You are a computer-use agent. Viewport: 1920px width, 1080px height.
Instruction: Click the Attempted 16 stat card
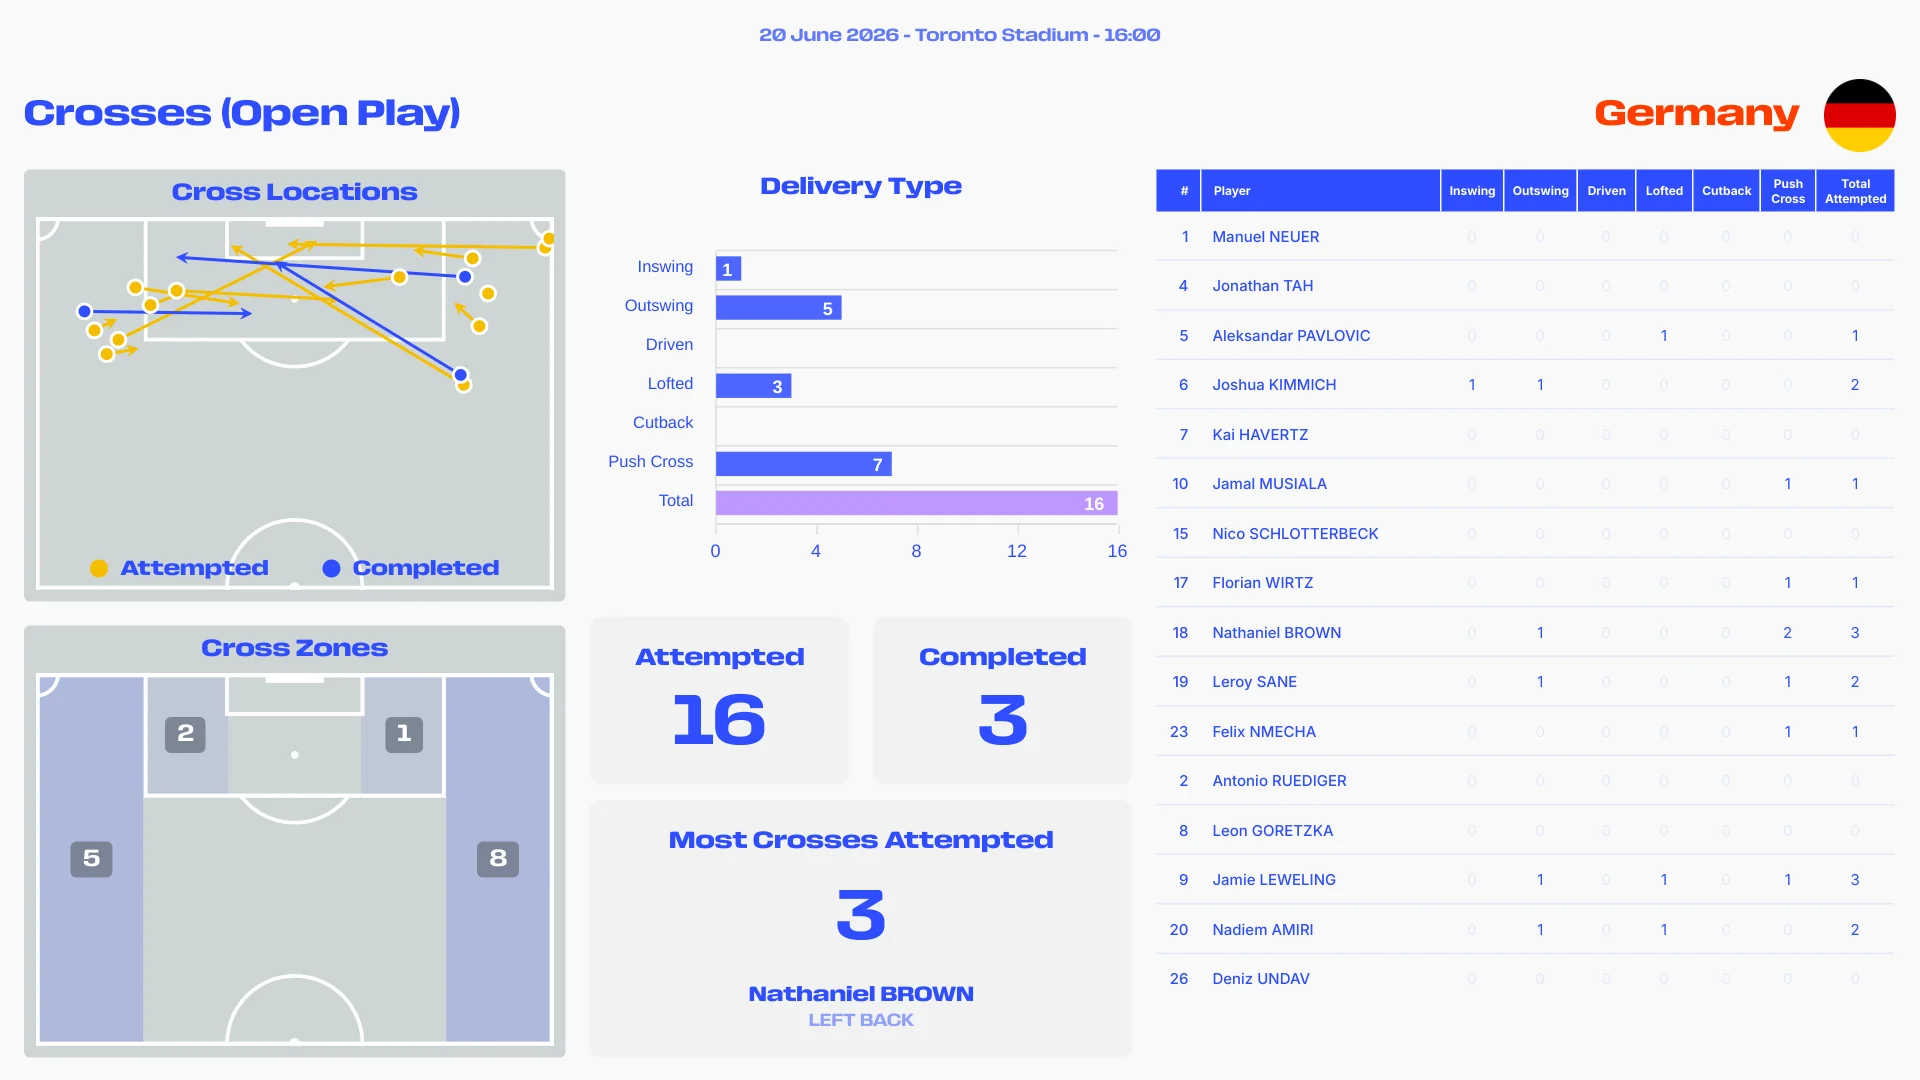pos(719,701)
